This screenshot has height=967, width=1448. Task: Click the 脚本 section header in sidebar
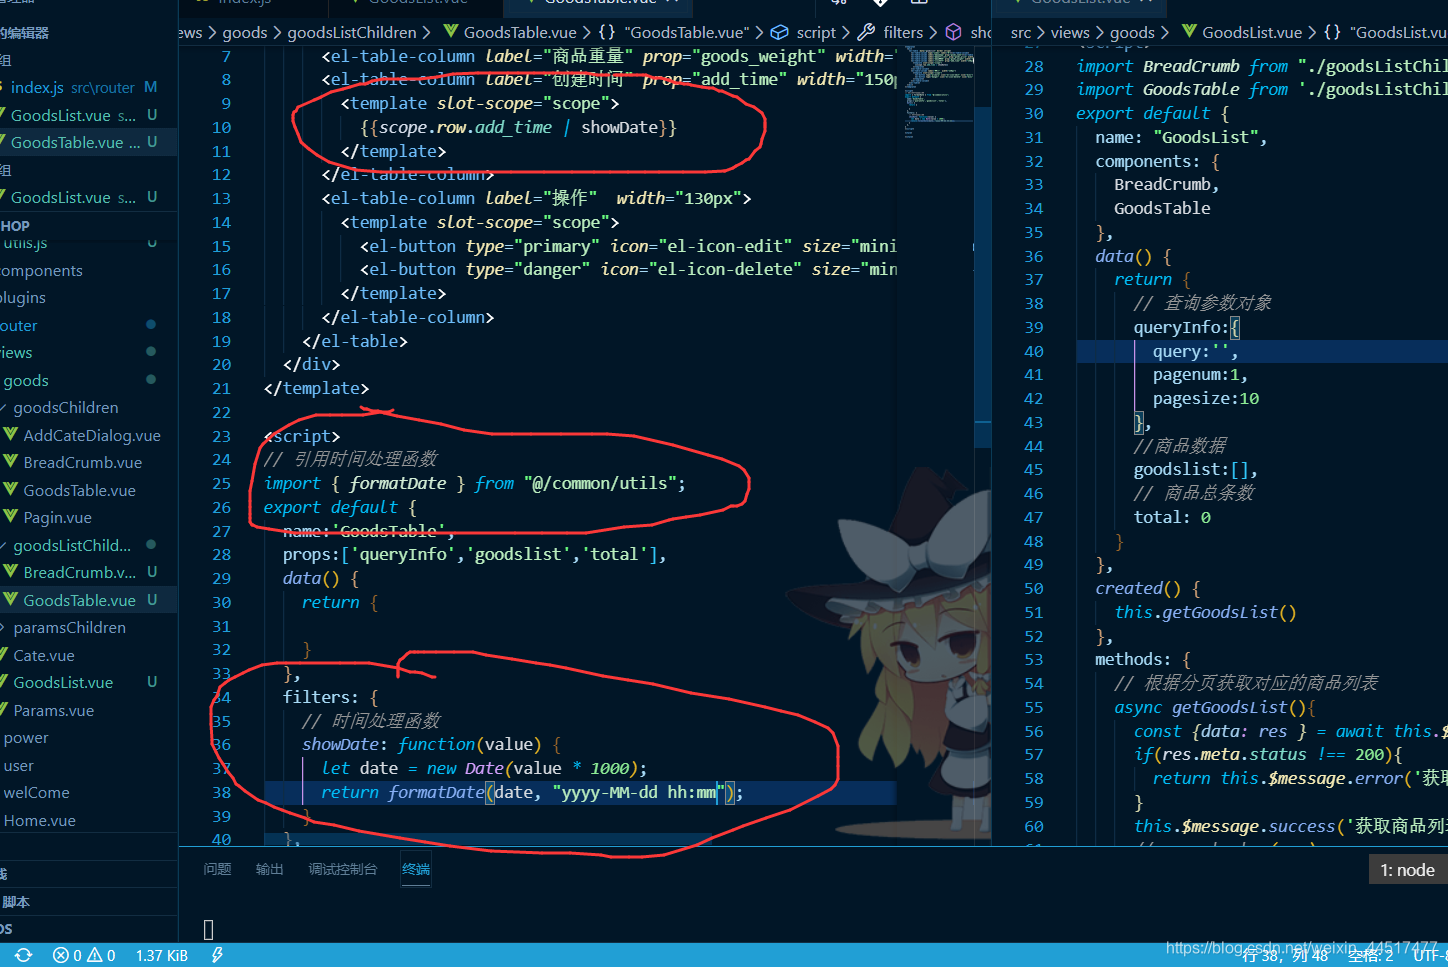pos(16,901)
